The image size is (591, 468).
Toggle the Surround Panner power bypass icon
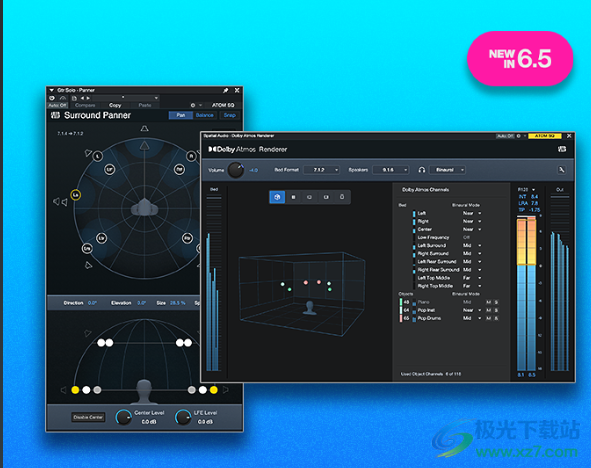(x=52, y=98)
